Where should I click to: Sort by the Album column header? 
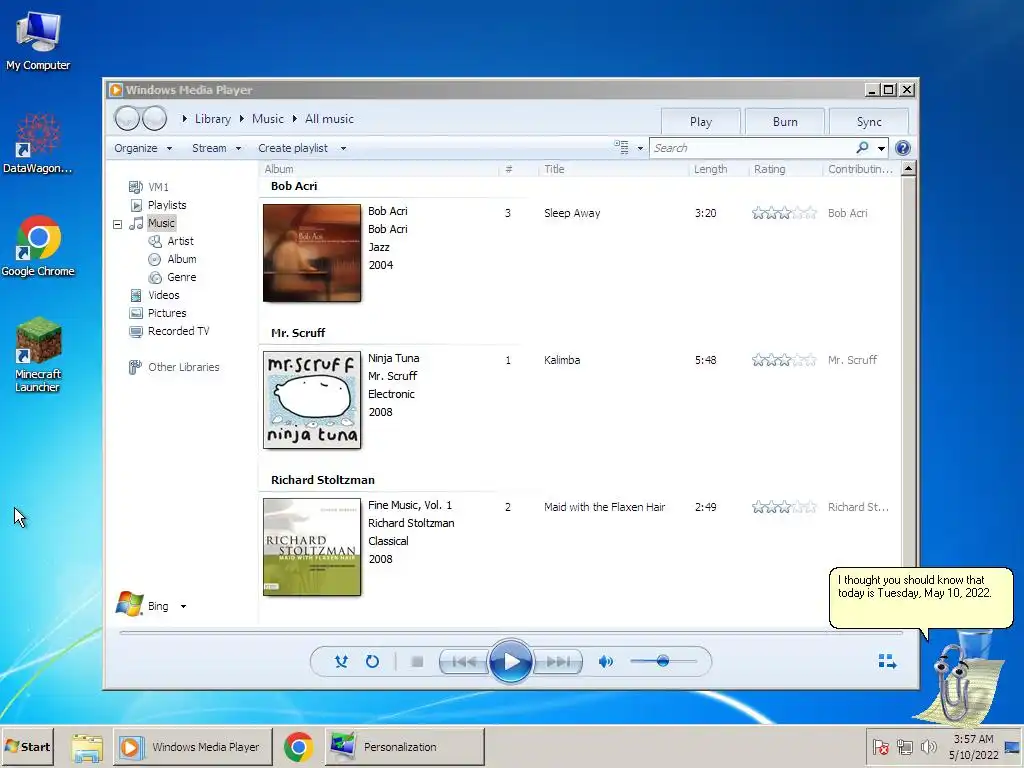point(279,169)
